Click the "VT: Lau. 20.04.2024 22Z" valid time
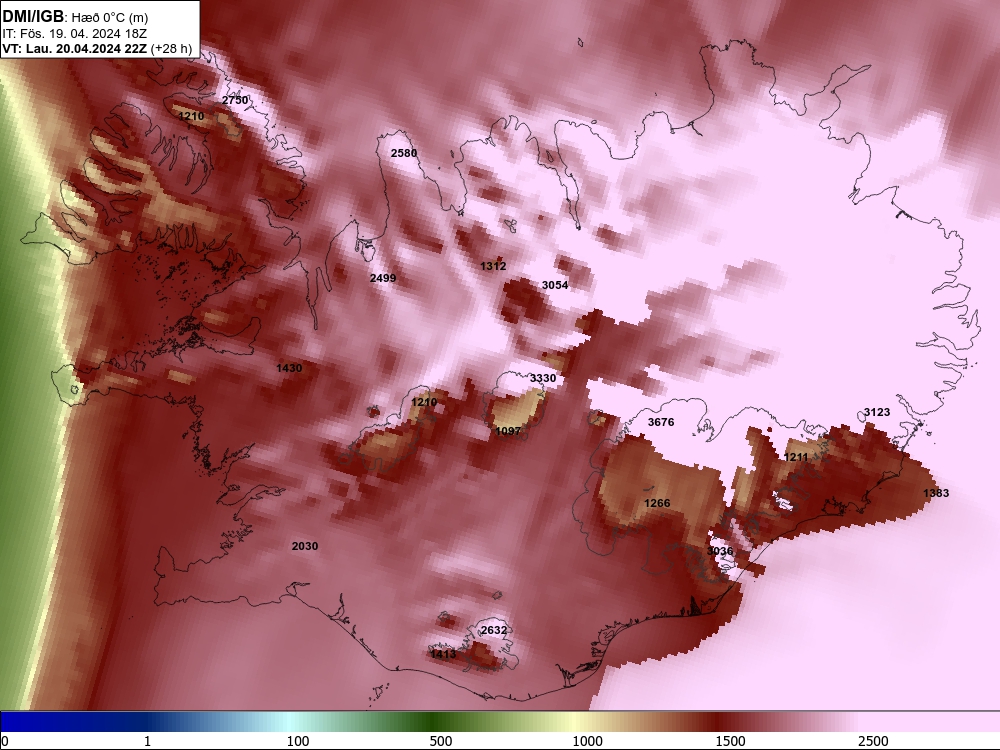The height and width of the screenshot is (750, 1000). (75, 48)
